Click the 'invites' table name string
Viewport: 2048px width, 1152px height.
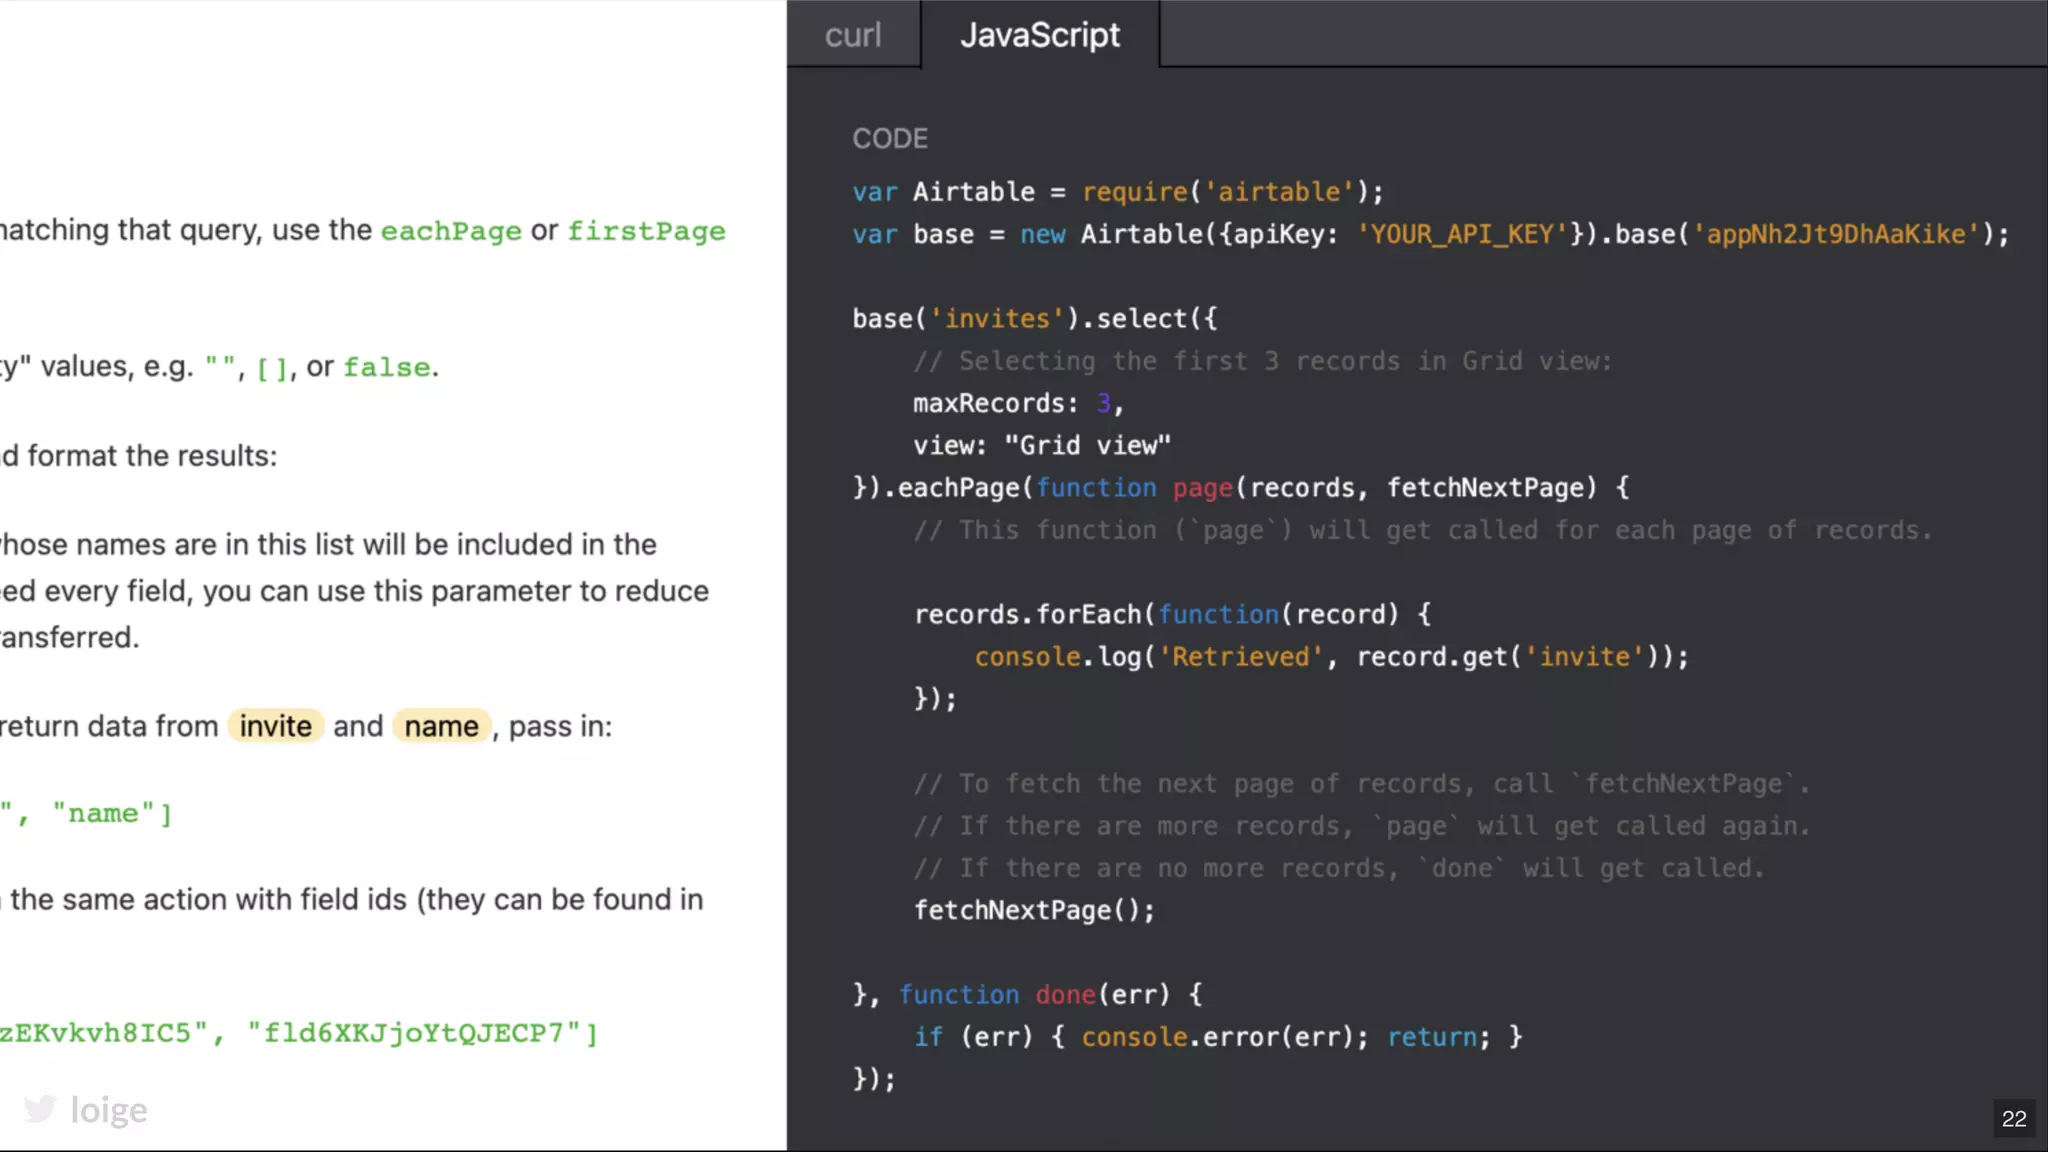point(996,319)
